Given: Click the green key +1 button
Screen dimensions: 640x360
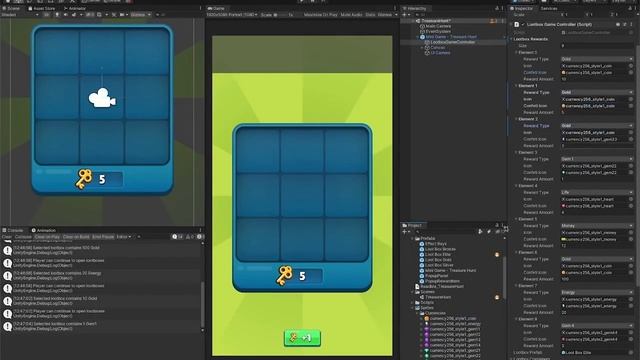Looking at the screenshot, I should pos(302,338).
